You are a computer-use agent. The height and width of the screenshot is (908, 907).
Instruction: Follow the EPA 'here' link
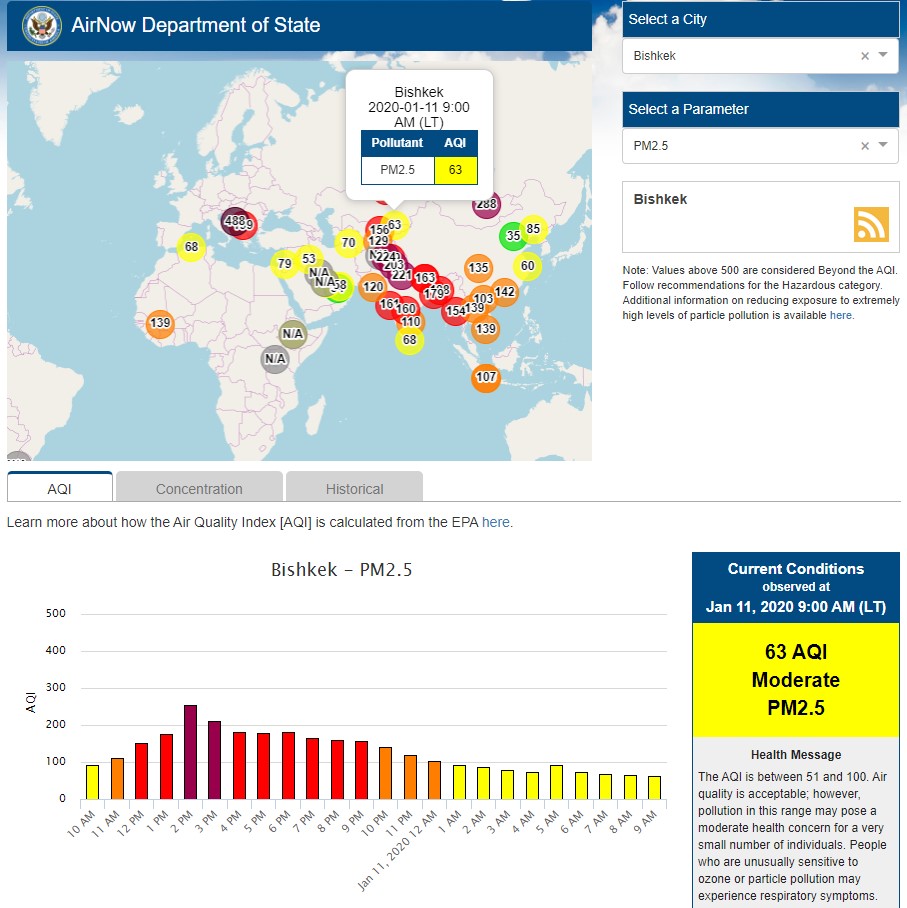point(495,522)
